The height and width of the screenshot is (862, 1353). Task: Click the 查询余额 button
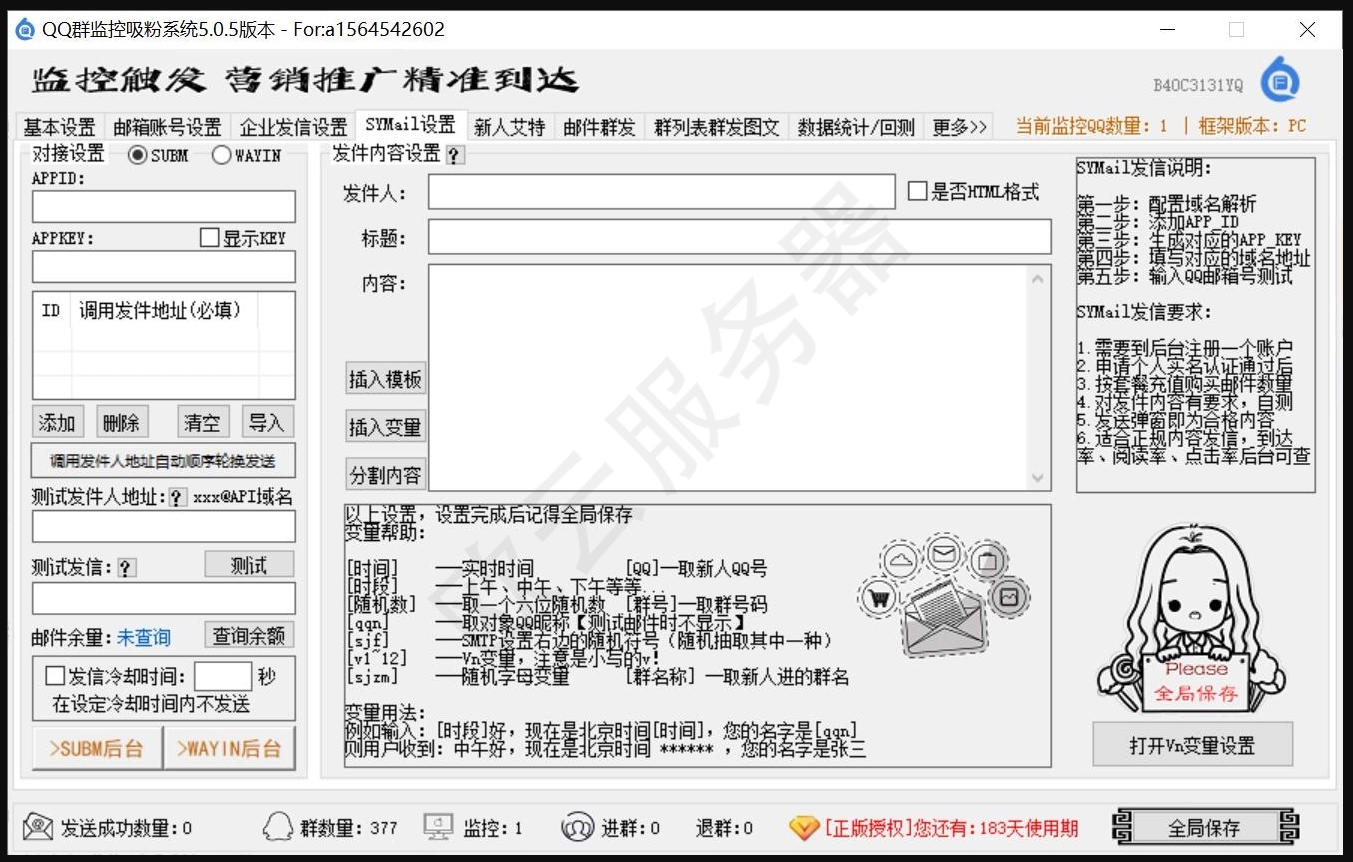[249, 635]
